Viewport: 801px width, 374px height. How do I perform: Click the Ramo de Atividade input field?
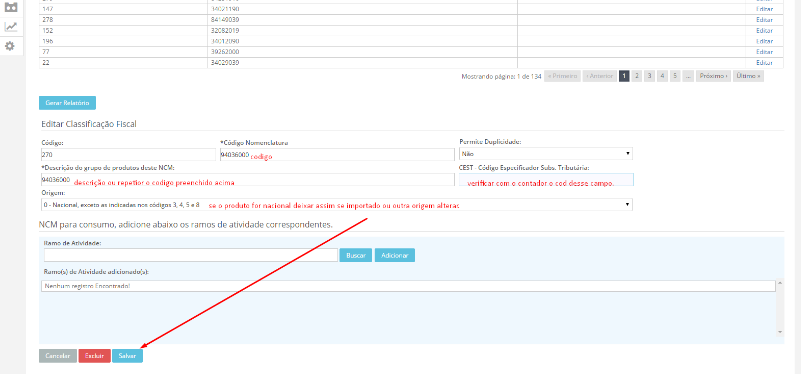click(x=191, y=255)
